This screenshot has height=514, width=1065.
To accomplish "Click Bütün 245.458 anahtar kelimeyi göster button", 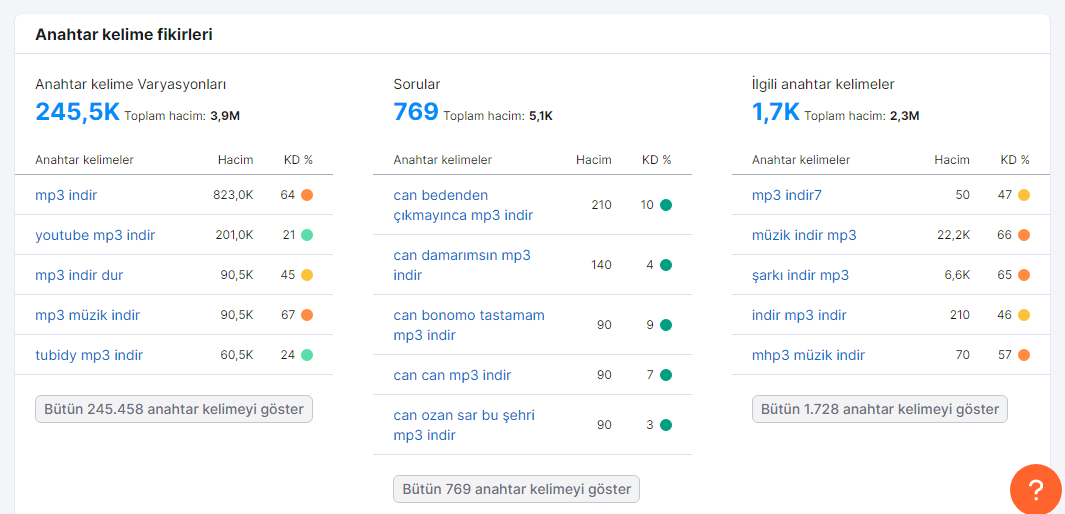I will 174,409.
